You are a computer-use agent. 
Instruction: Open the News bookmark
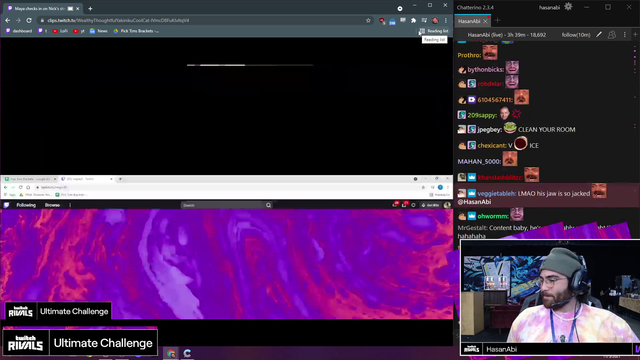pos(98,31)
